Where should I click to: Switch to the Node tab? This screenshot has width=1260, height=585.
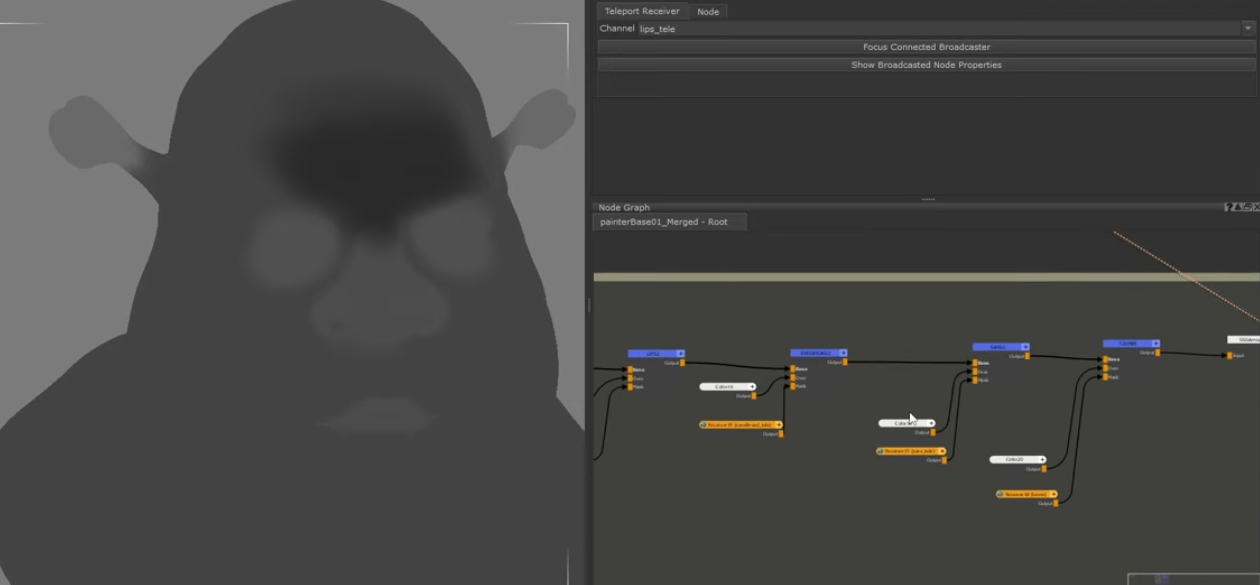coord(708,12)
